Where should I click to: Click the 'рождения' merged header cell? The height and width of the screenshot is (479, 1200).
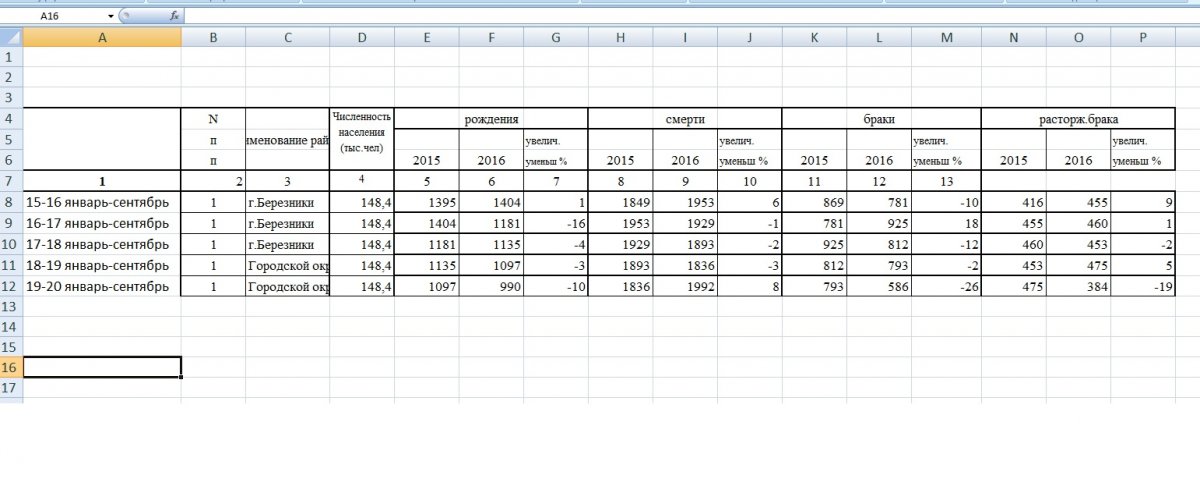(x=491, y=119)
